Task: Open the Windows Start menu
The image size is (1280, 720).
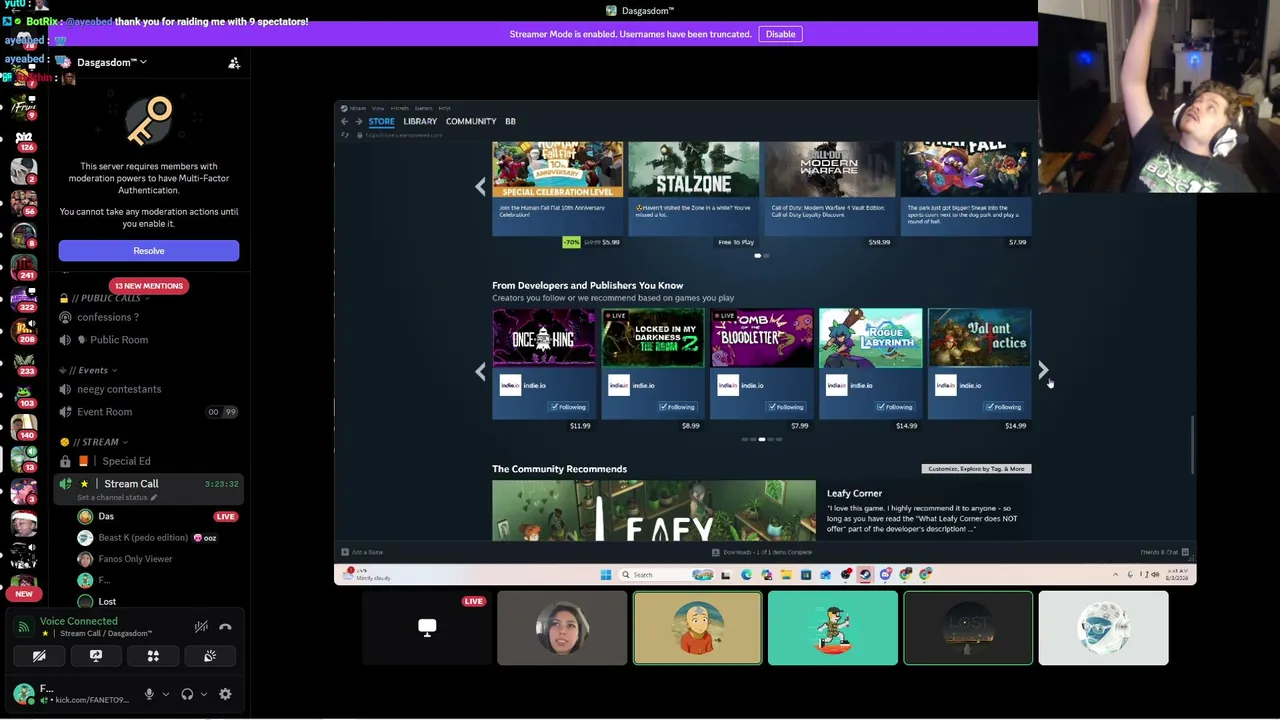Action: (606, 575)
